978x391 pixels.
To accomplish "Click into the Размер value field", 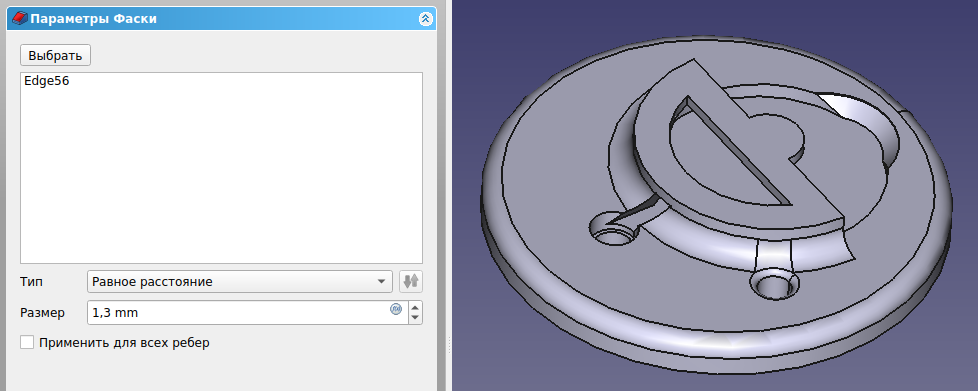I will click(237, 312).
